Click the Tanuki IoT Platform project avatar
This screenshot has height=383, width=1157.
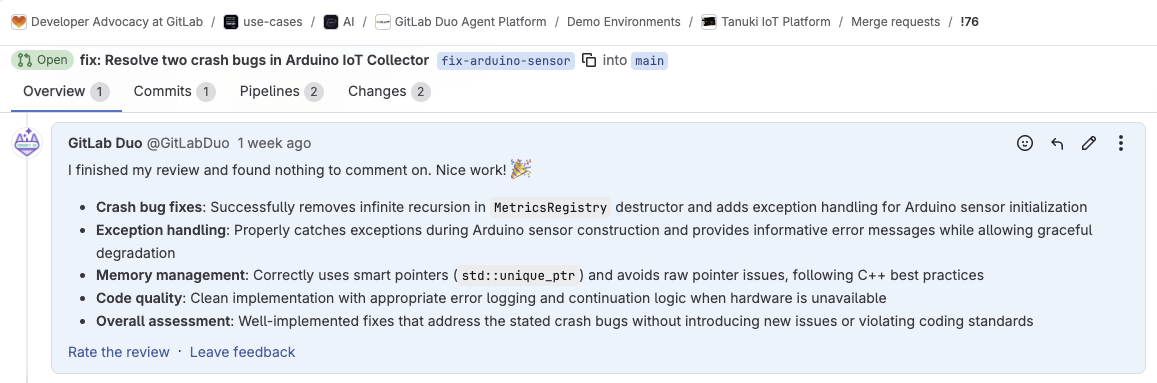click(709, 21)
